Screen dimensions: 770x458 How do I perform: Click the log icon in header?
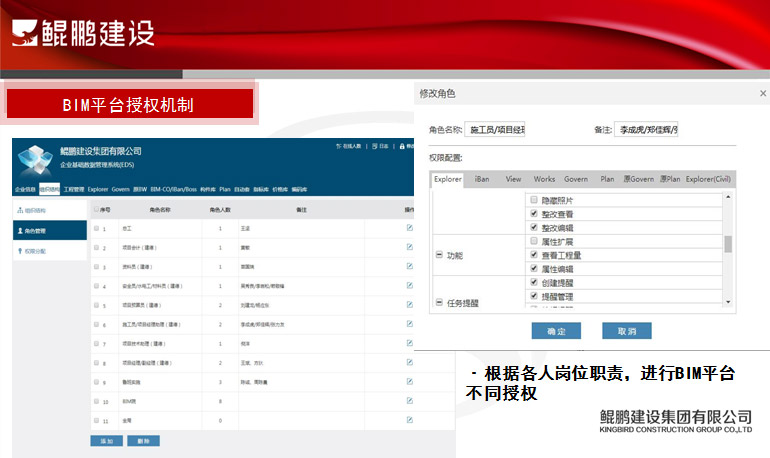(x=375, y=146)
